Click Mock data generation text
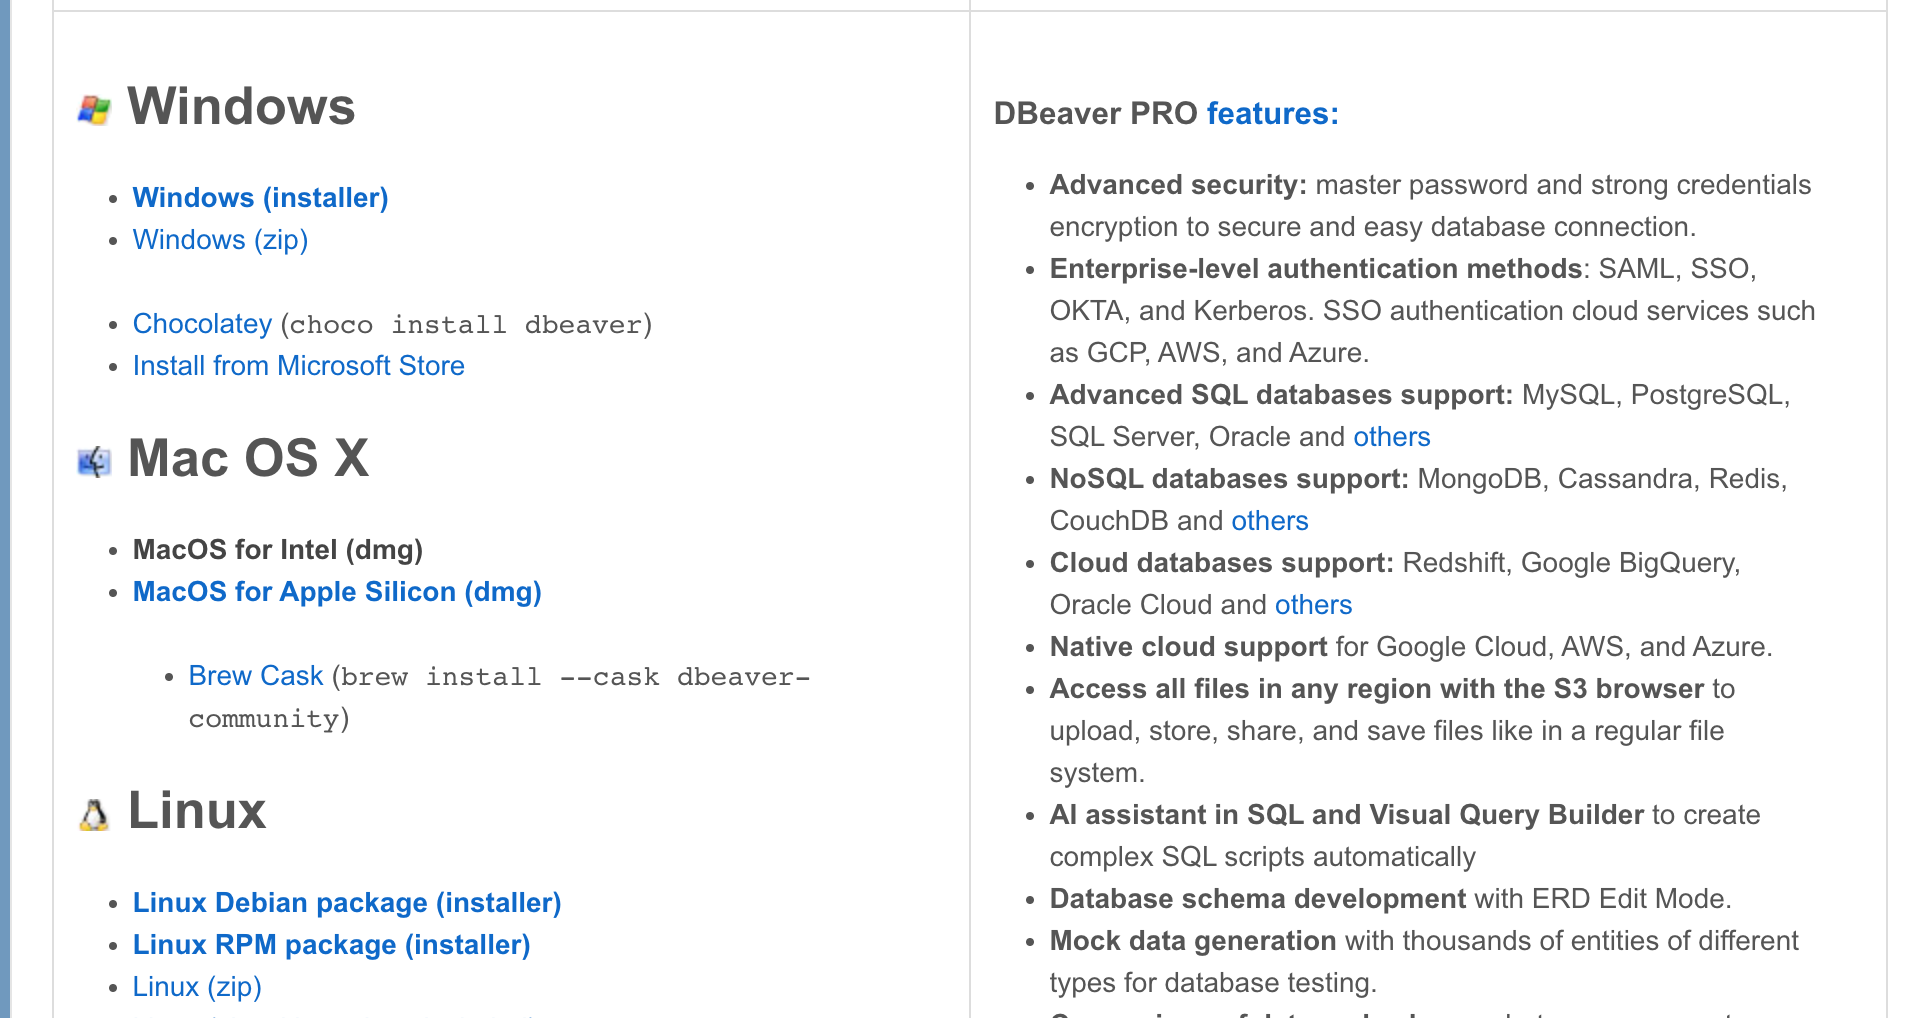1906x1018 pixels. point(1193,941)
